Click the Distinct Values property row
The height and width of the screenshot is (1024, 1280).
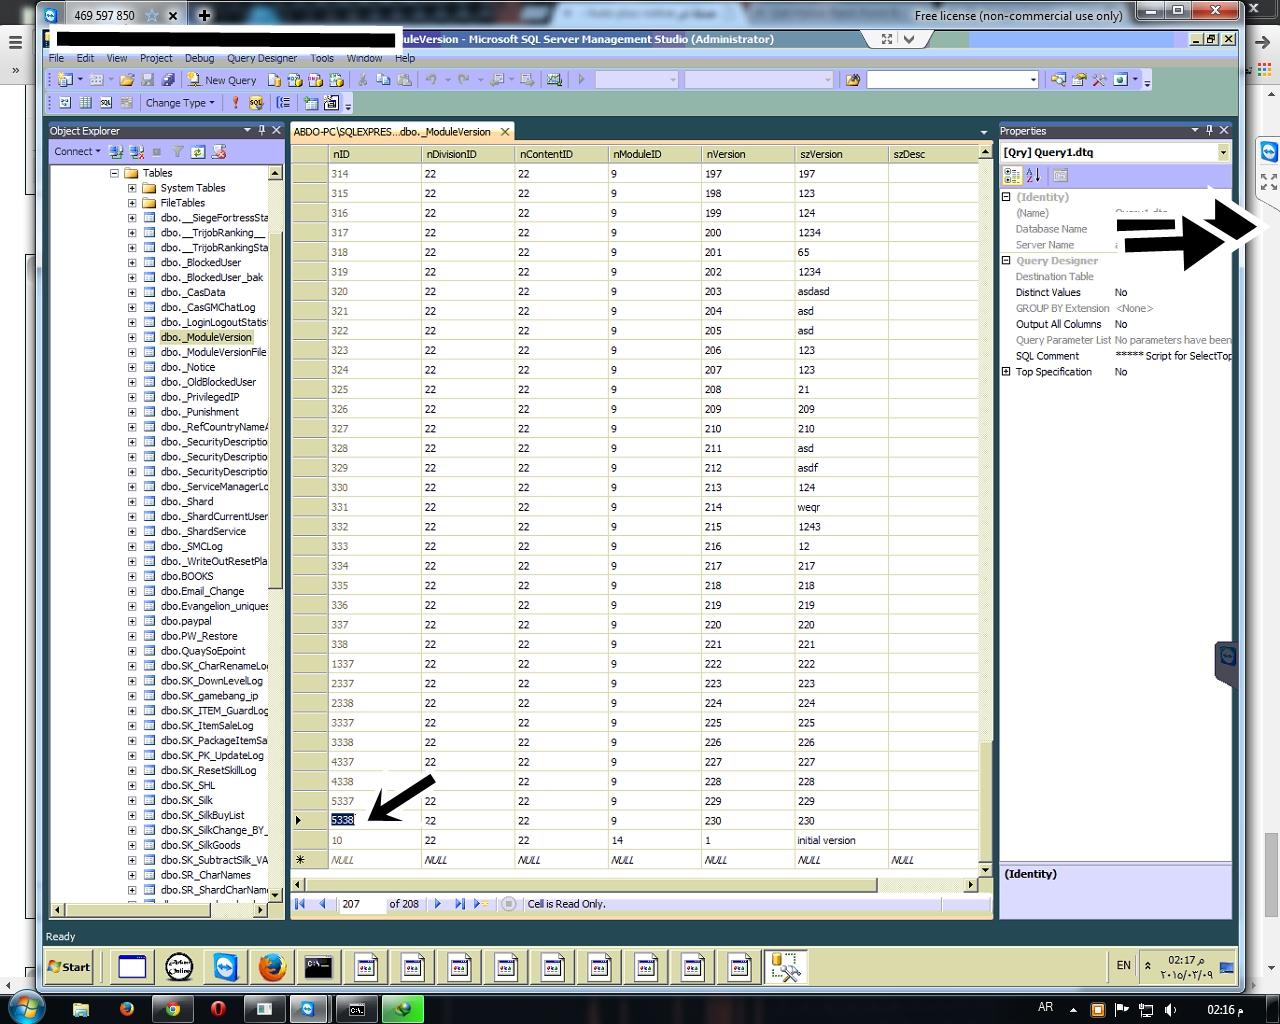click(1117, 293)
